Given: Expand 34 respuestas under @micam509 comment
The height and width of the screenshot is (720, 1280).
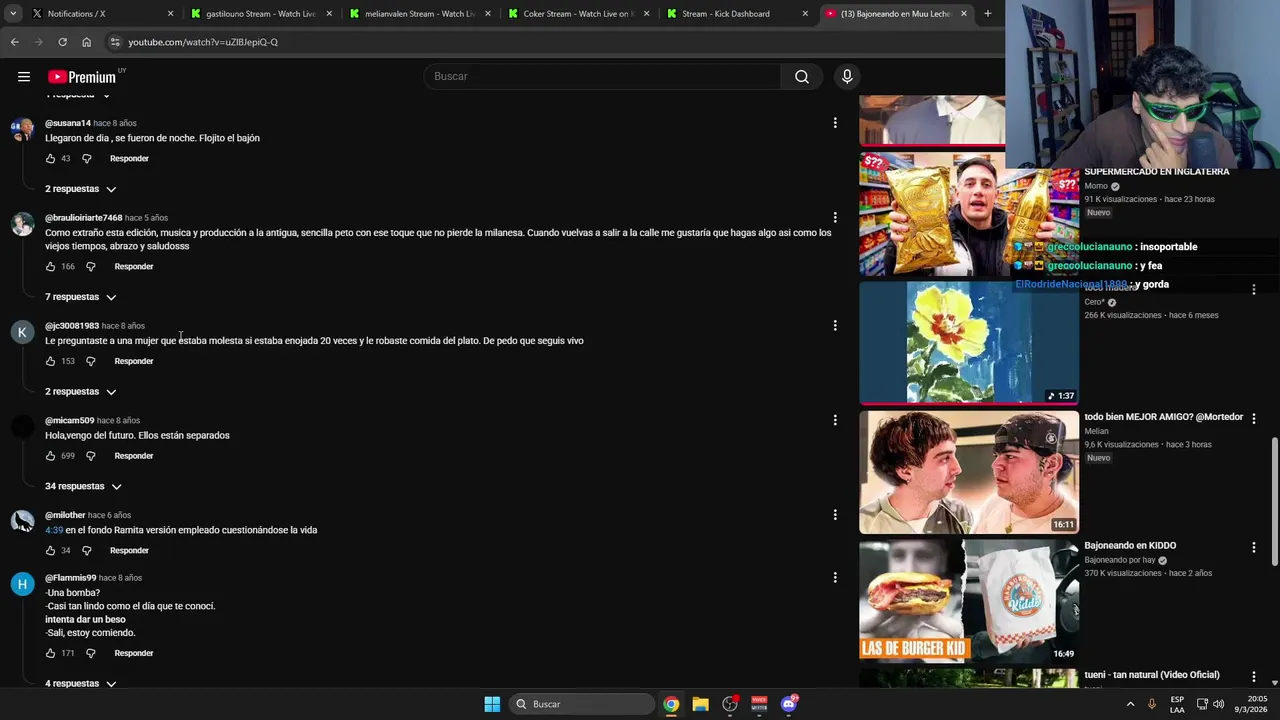Looking at the screenshot, I should (x=84, y=486).
